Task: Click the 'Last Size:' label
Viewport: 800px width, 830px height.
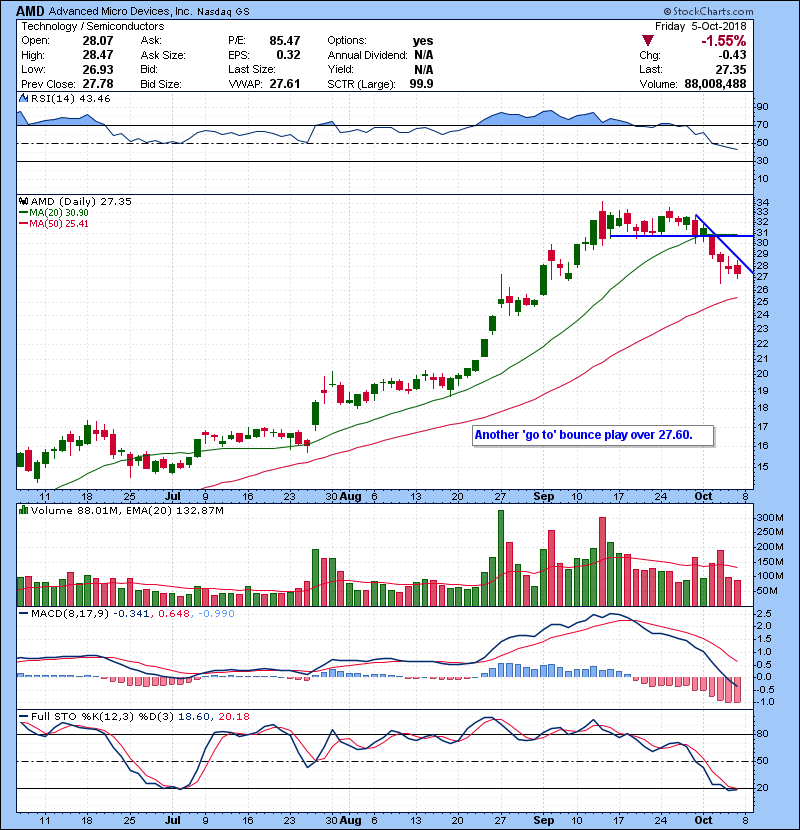Action: click(x=251, y=69)
